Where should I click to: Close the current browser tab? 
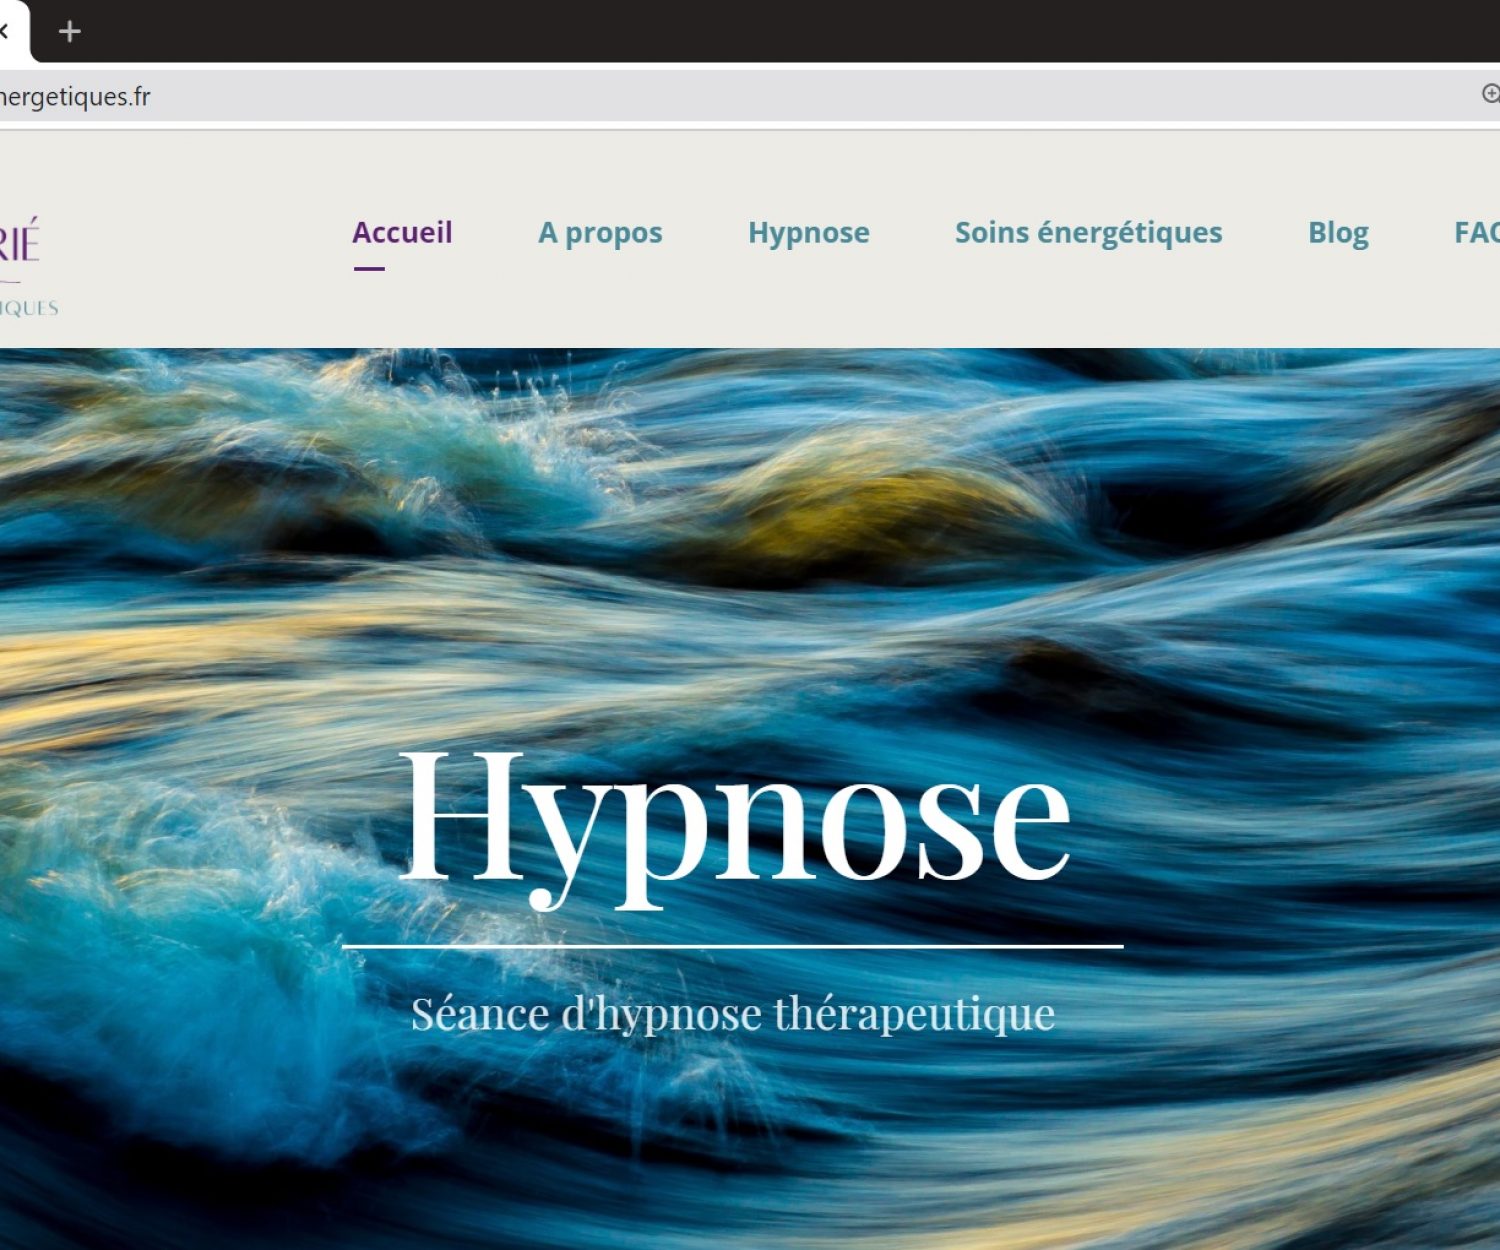[4, 31]
